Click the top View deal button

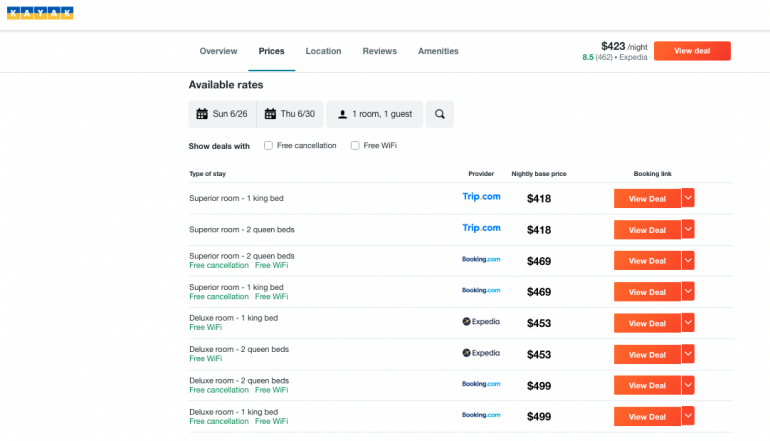692,51
